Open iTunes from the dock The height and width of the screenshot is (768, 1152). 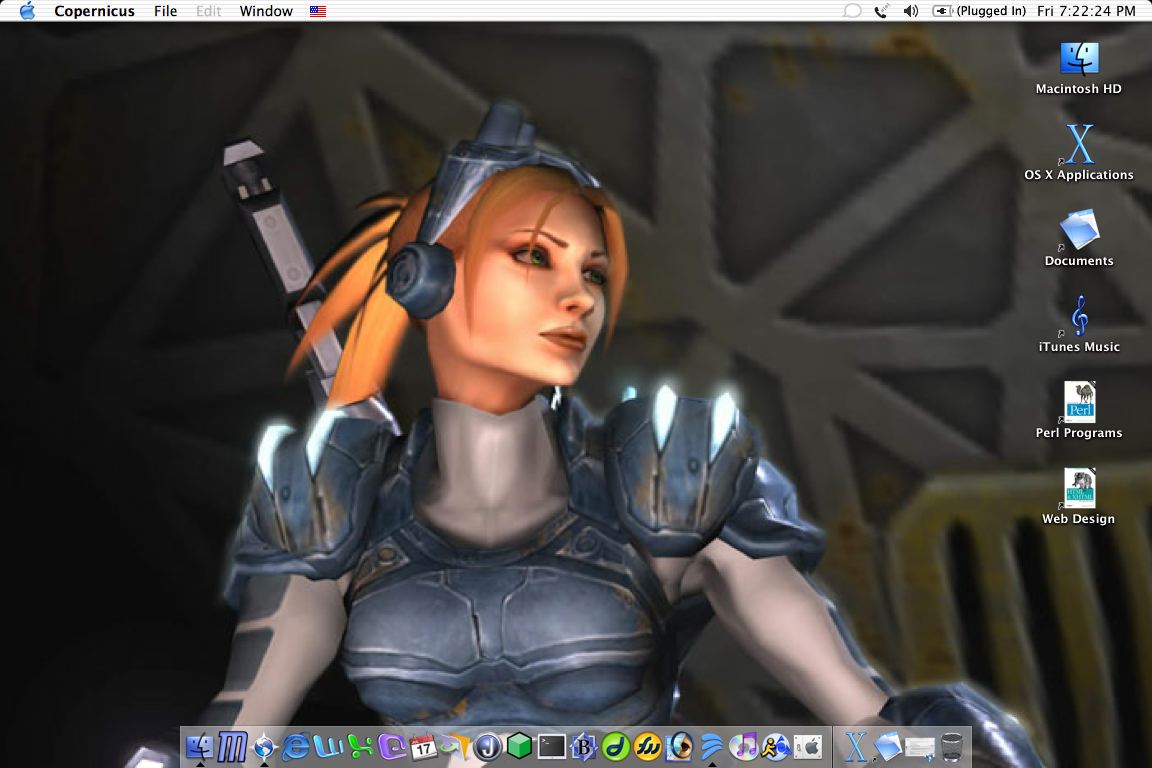[744, 747]
